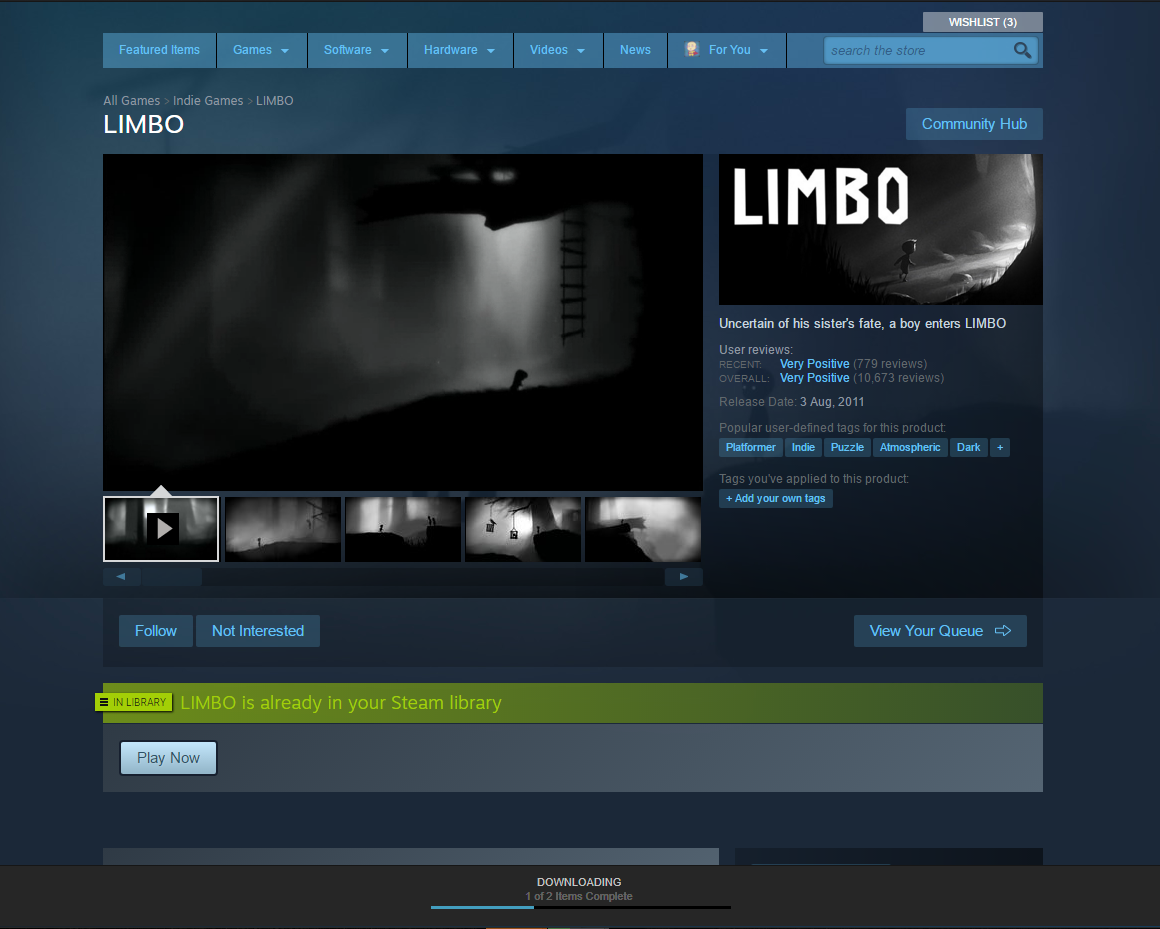Click Add your own tags
Image resolution: width=1160 pixels, height=929 pixels.
[x=775, y=499]
